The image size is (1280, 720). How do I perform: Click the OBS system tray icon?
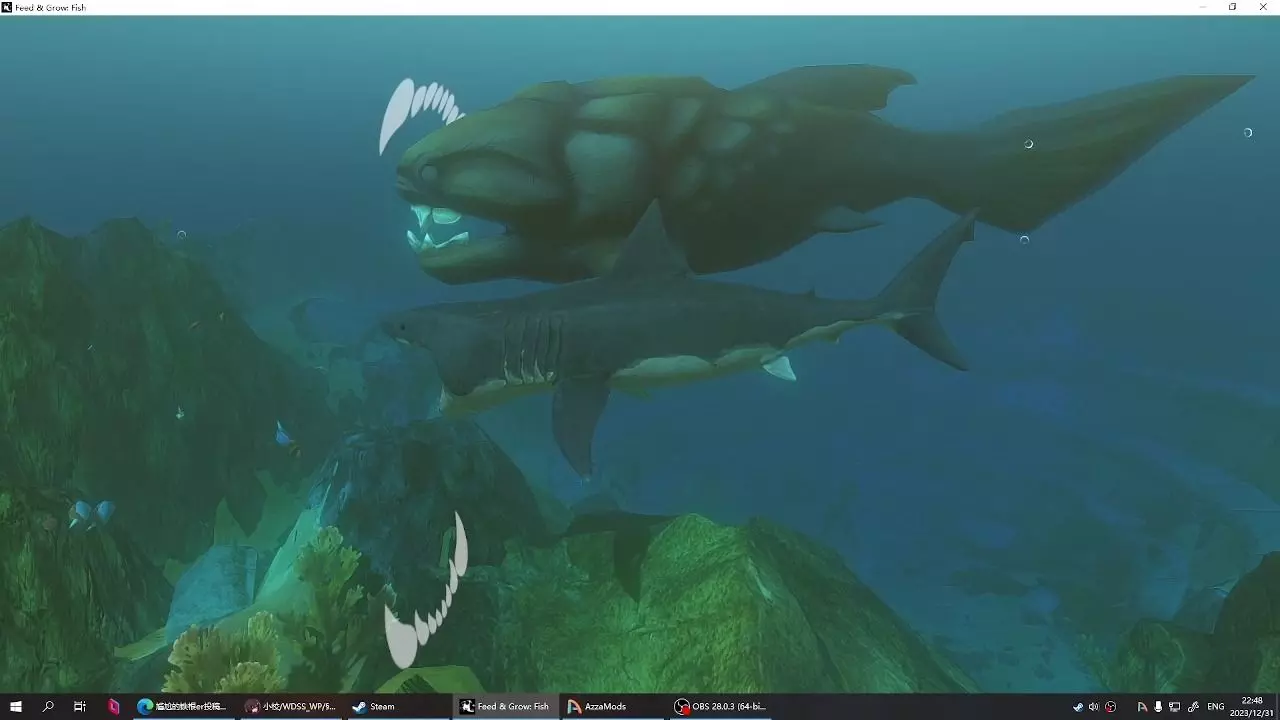pyautogui.click(x=1110, y=707)
